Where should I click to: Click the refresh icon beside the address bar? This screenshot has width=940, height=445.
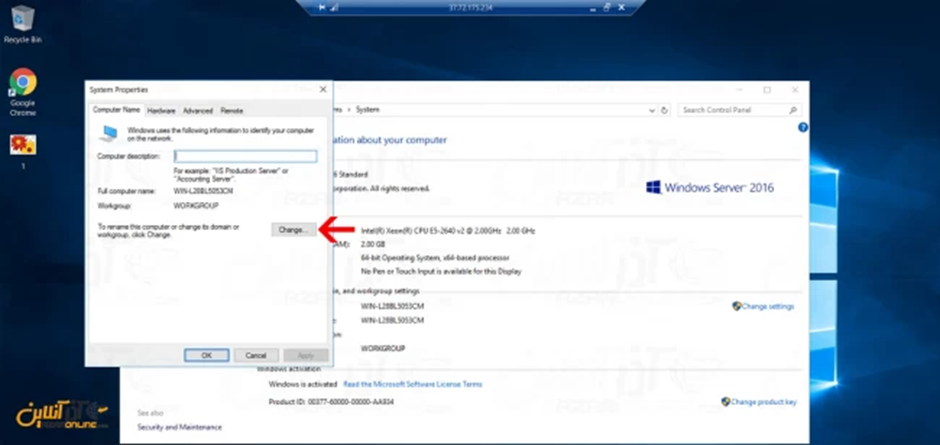click(x=664, y=110)
